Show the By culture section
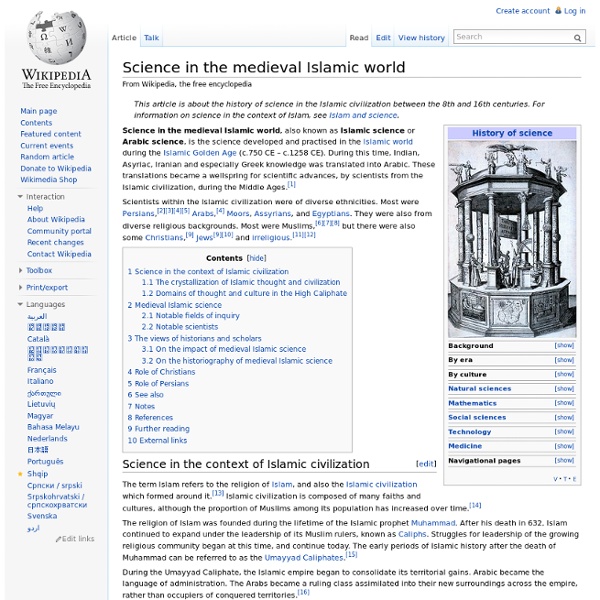The width and height of the screenshot is (600, 600). 564,374
